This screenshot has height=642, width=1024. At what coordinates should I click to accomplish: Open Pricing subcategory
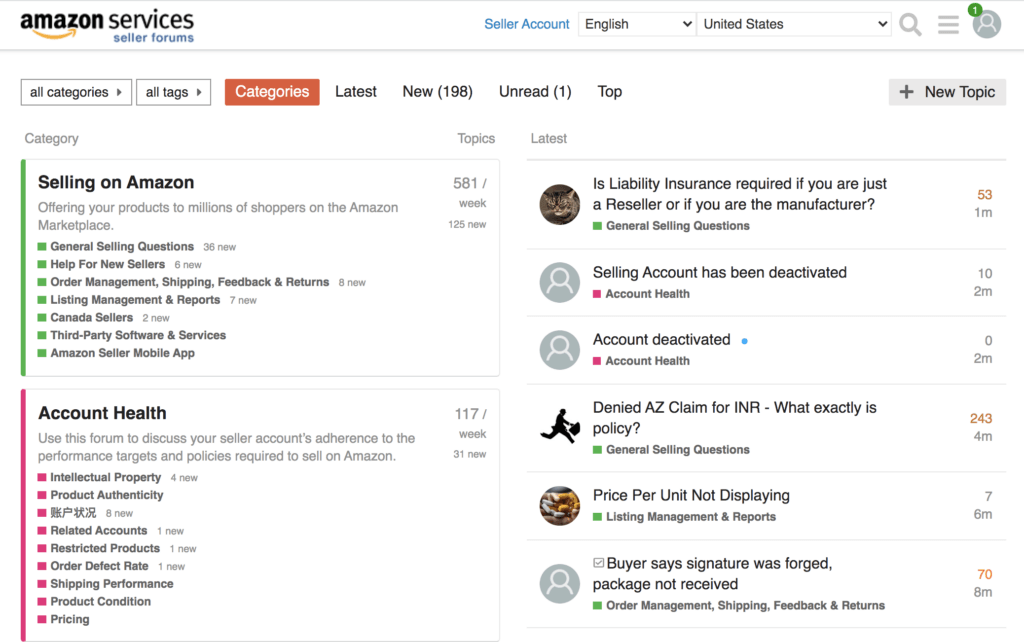[x=70, y=619]
